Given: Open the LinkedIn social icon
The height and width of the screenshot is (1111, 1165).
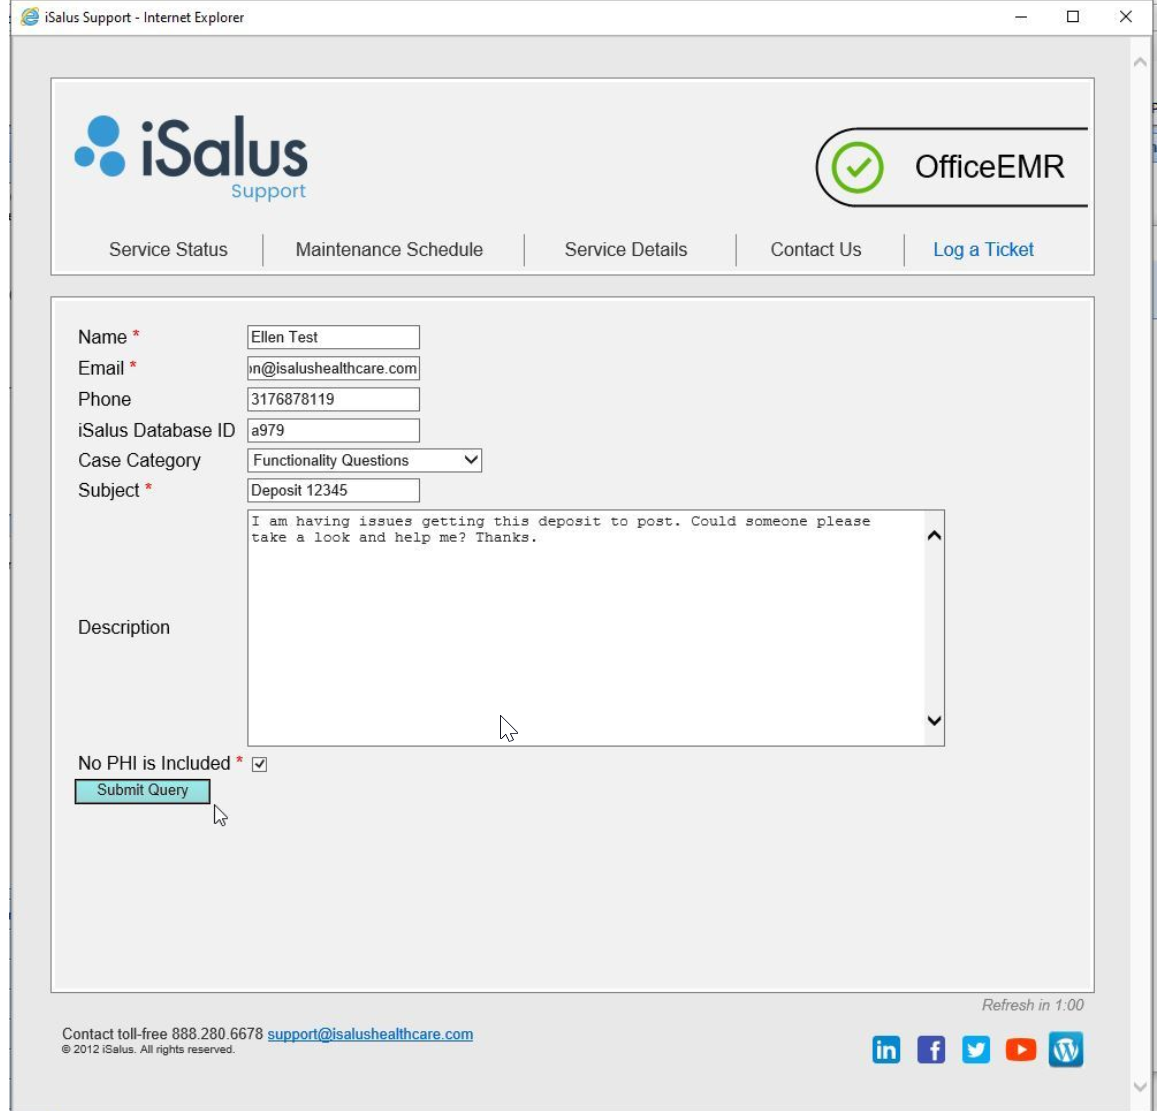Looking at the screenshot, I should click(x=886, y=1050).
